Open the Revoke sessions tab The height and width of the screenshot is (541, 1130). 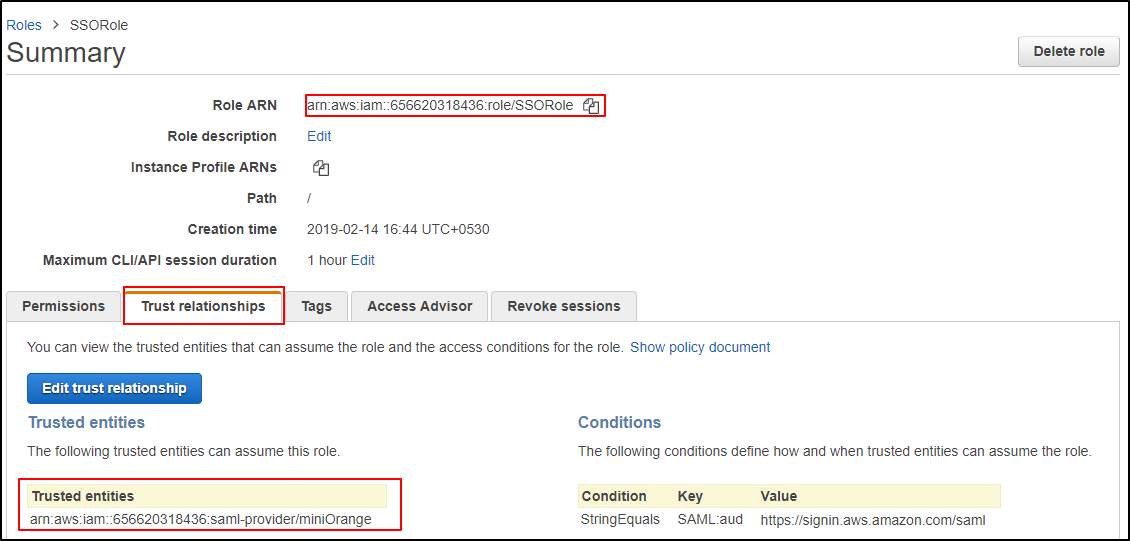tap(564, 306)
